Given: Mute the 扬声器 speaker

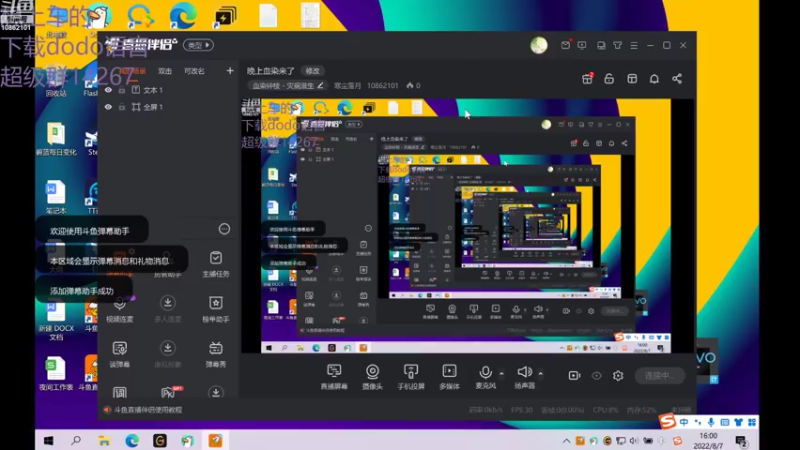Looking at the screenshot, I should [524, 377].
